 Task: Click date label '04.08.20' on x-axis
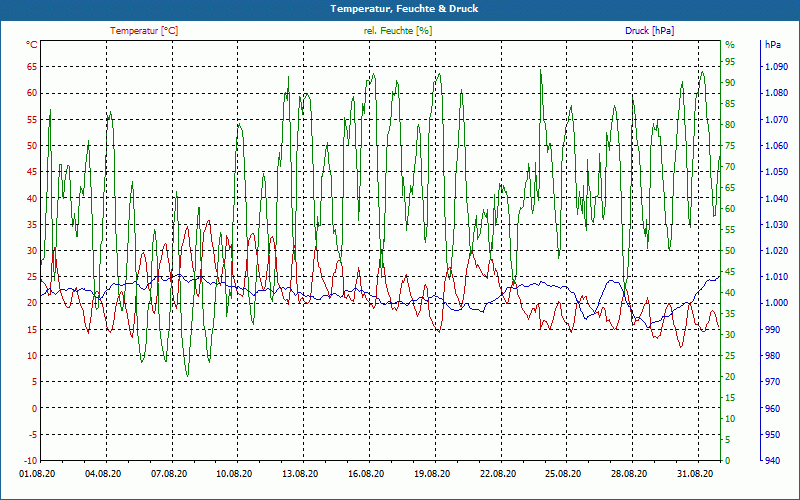103,473
